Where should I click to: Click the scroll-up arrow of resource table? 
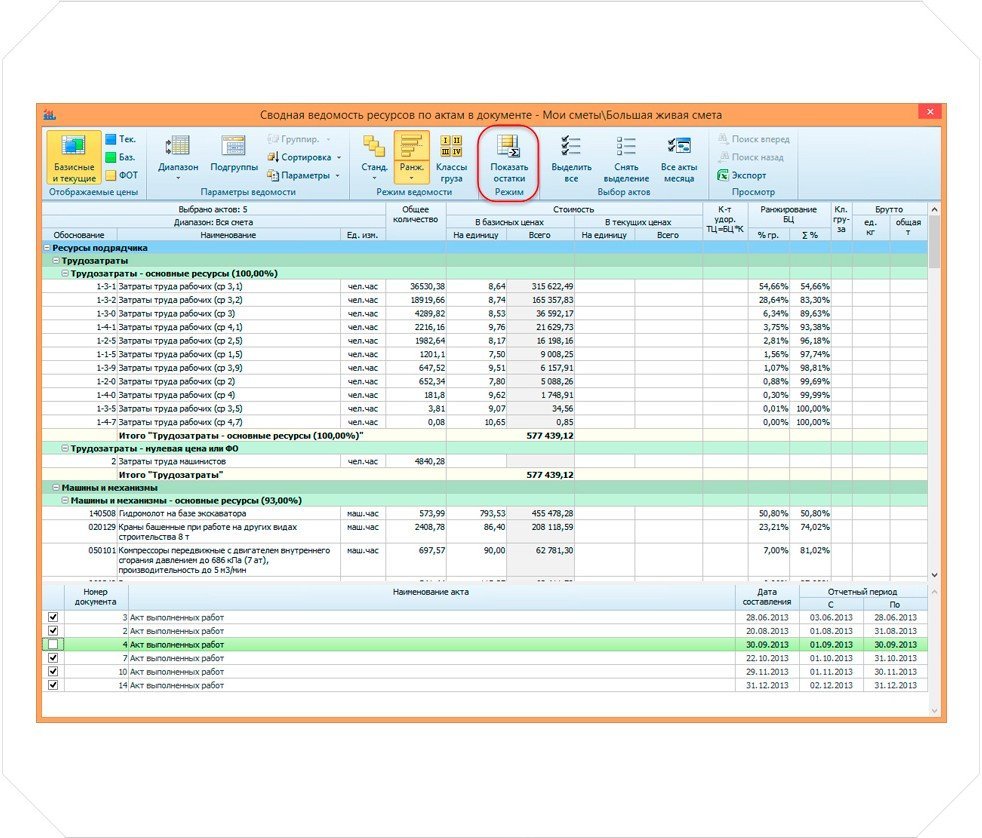tap(934, 209)
